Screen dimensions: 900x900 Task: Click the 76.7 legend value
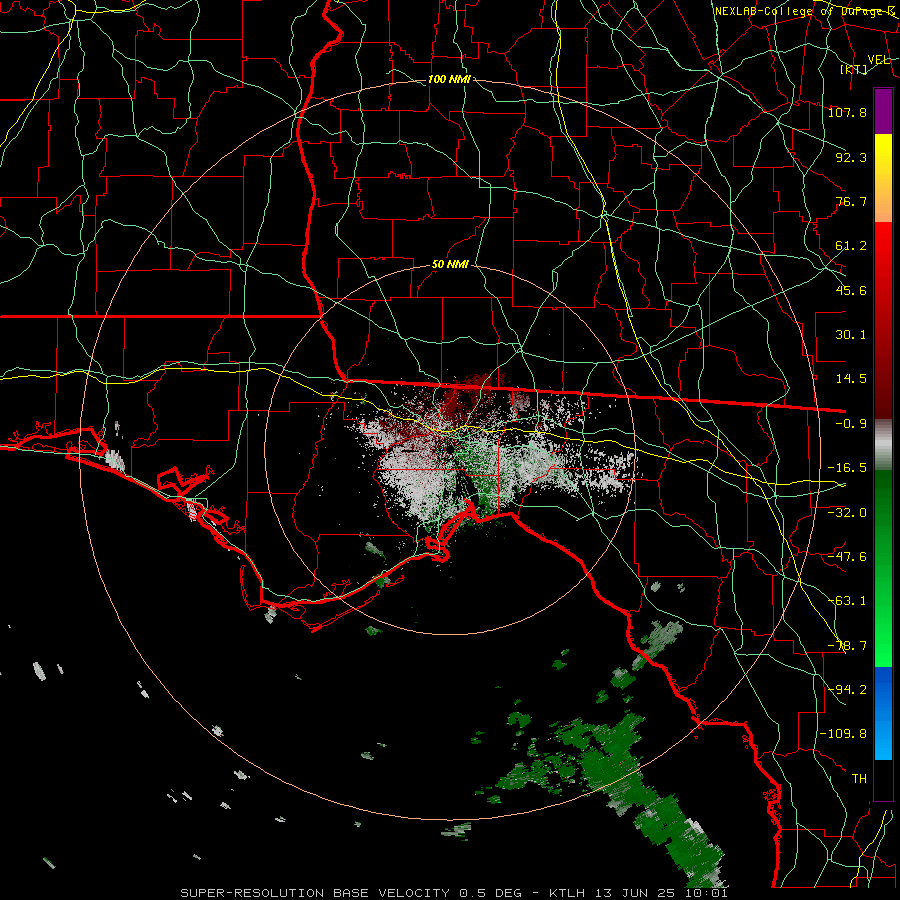pyautogui.click(x=851, y=201)
